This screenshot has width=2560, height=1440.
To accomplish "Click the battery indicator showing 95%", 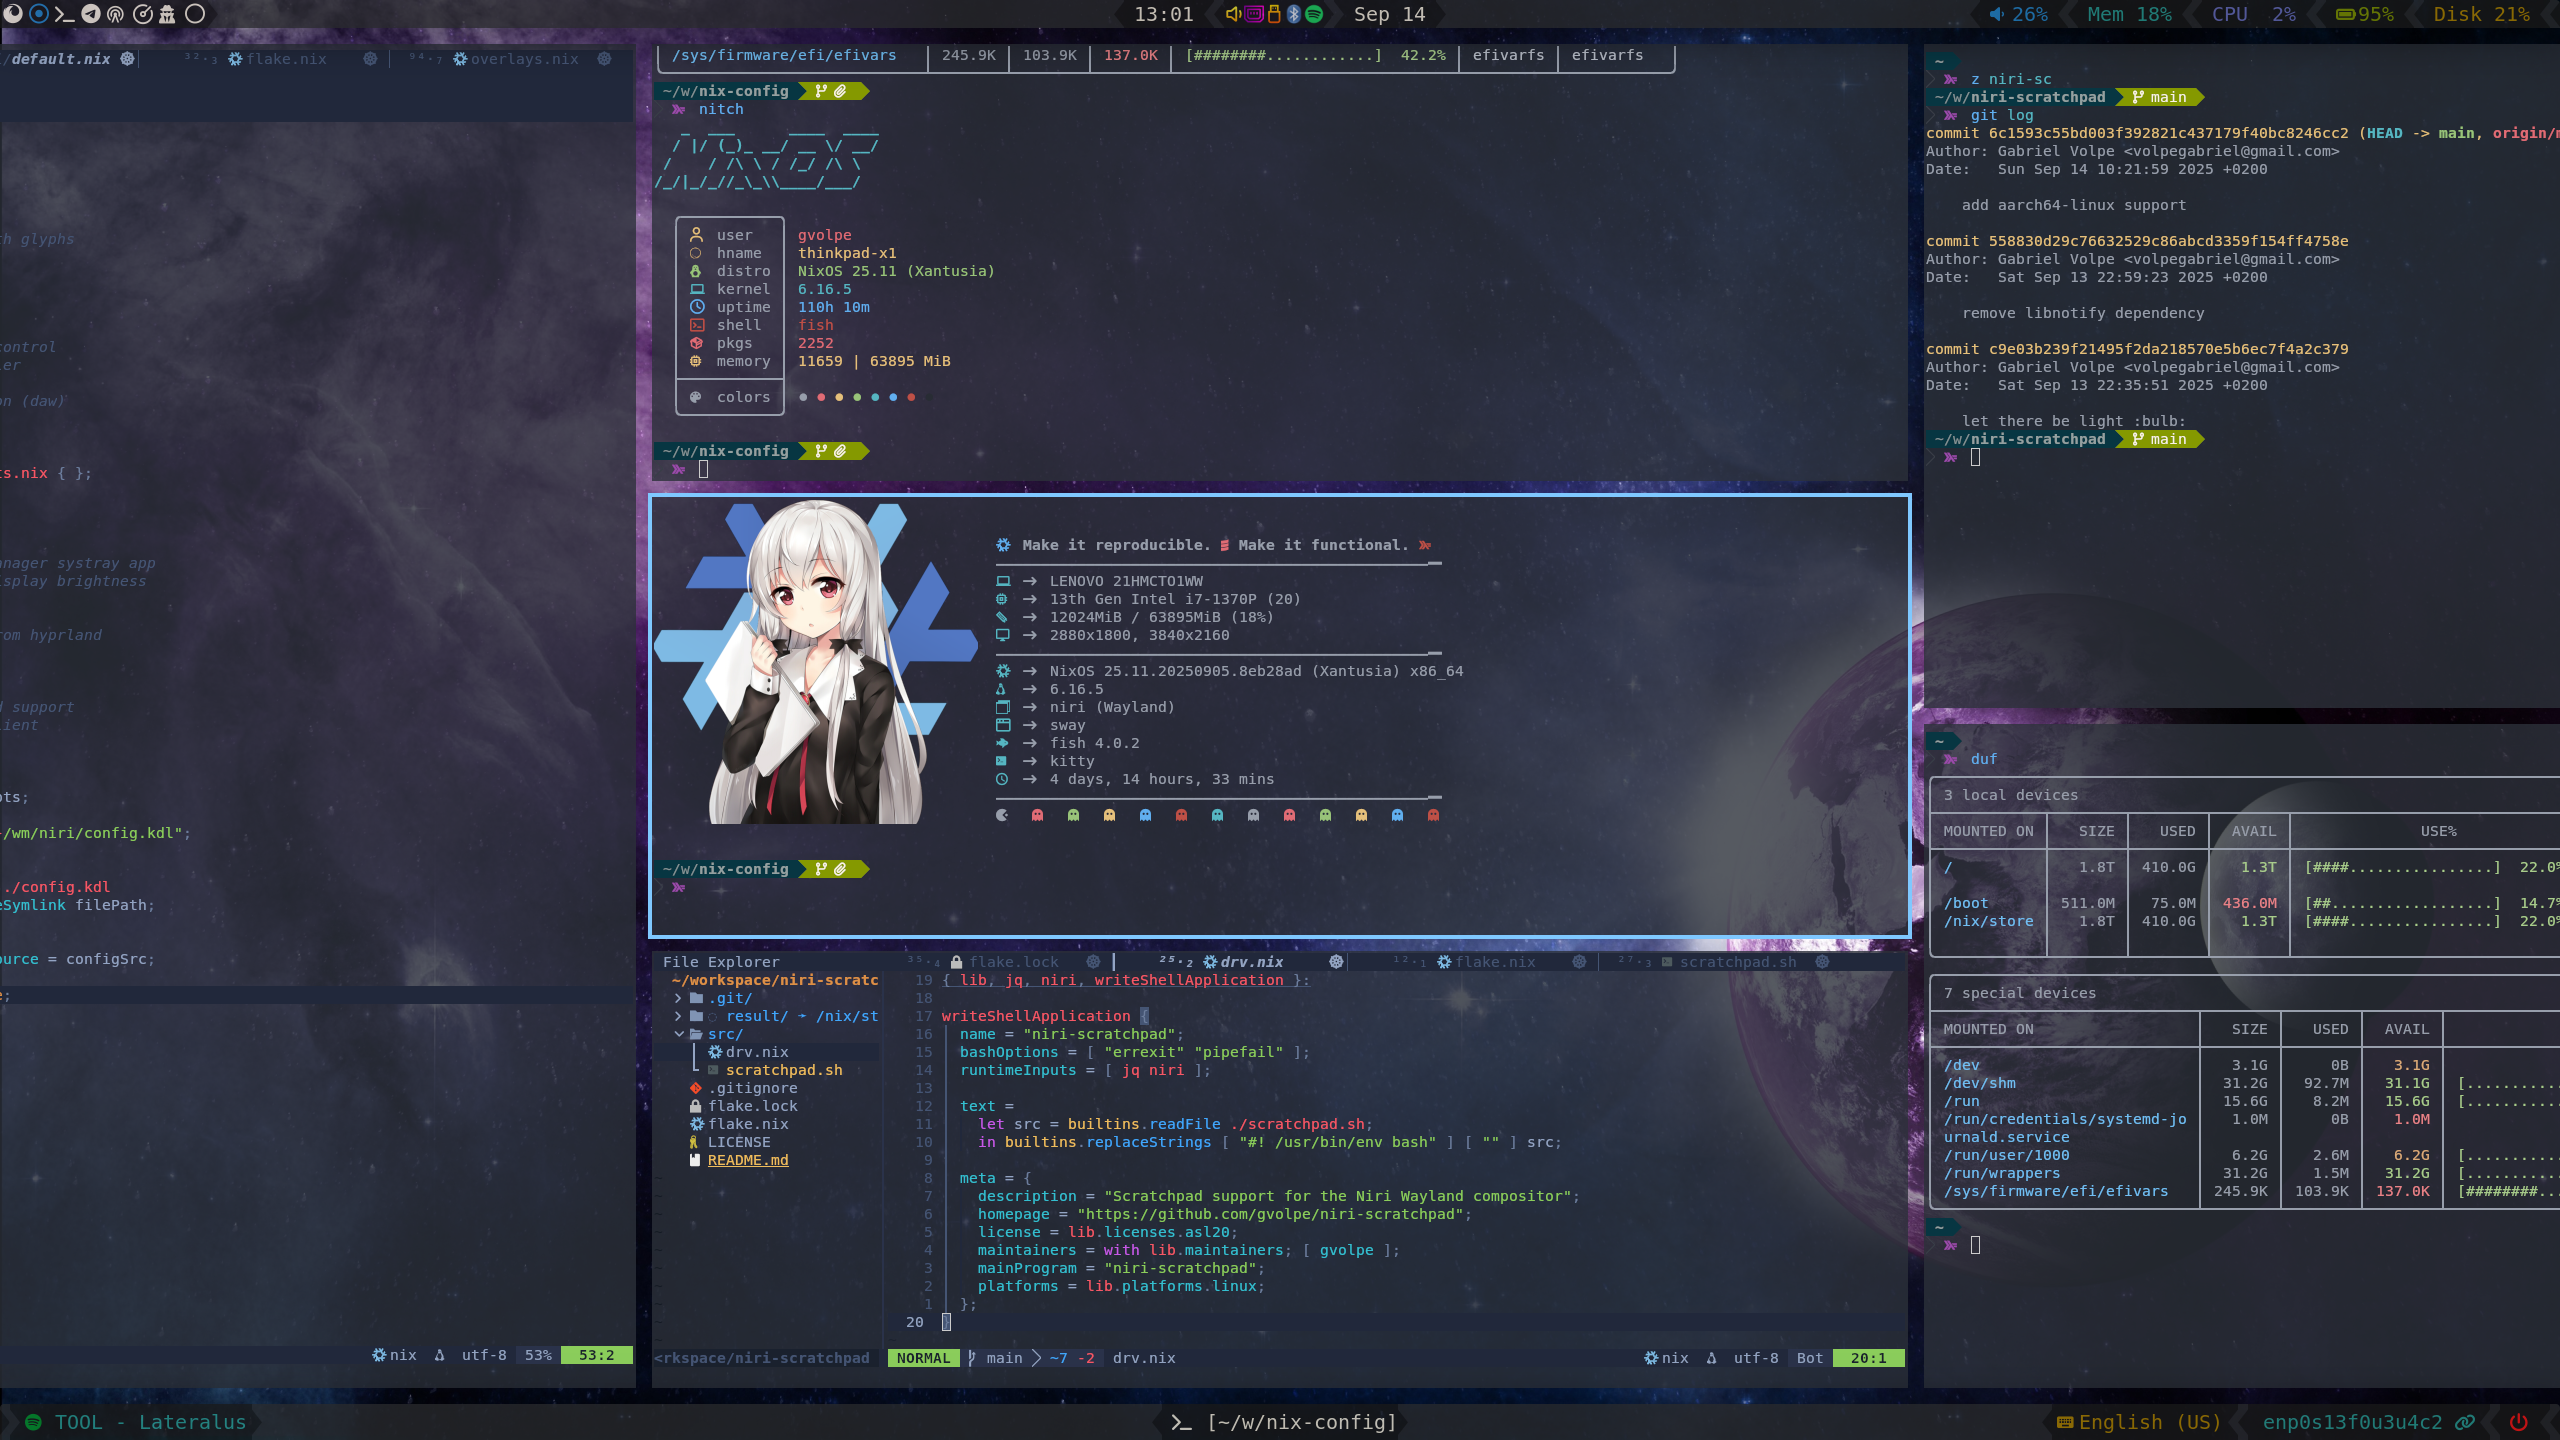I will (x=2363, y=14).
